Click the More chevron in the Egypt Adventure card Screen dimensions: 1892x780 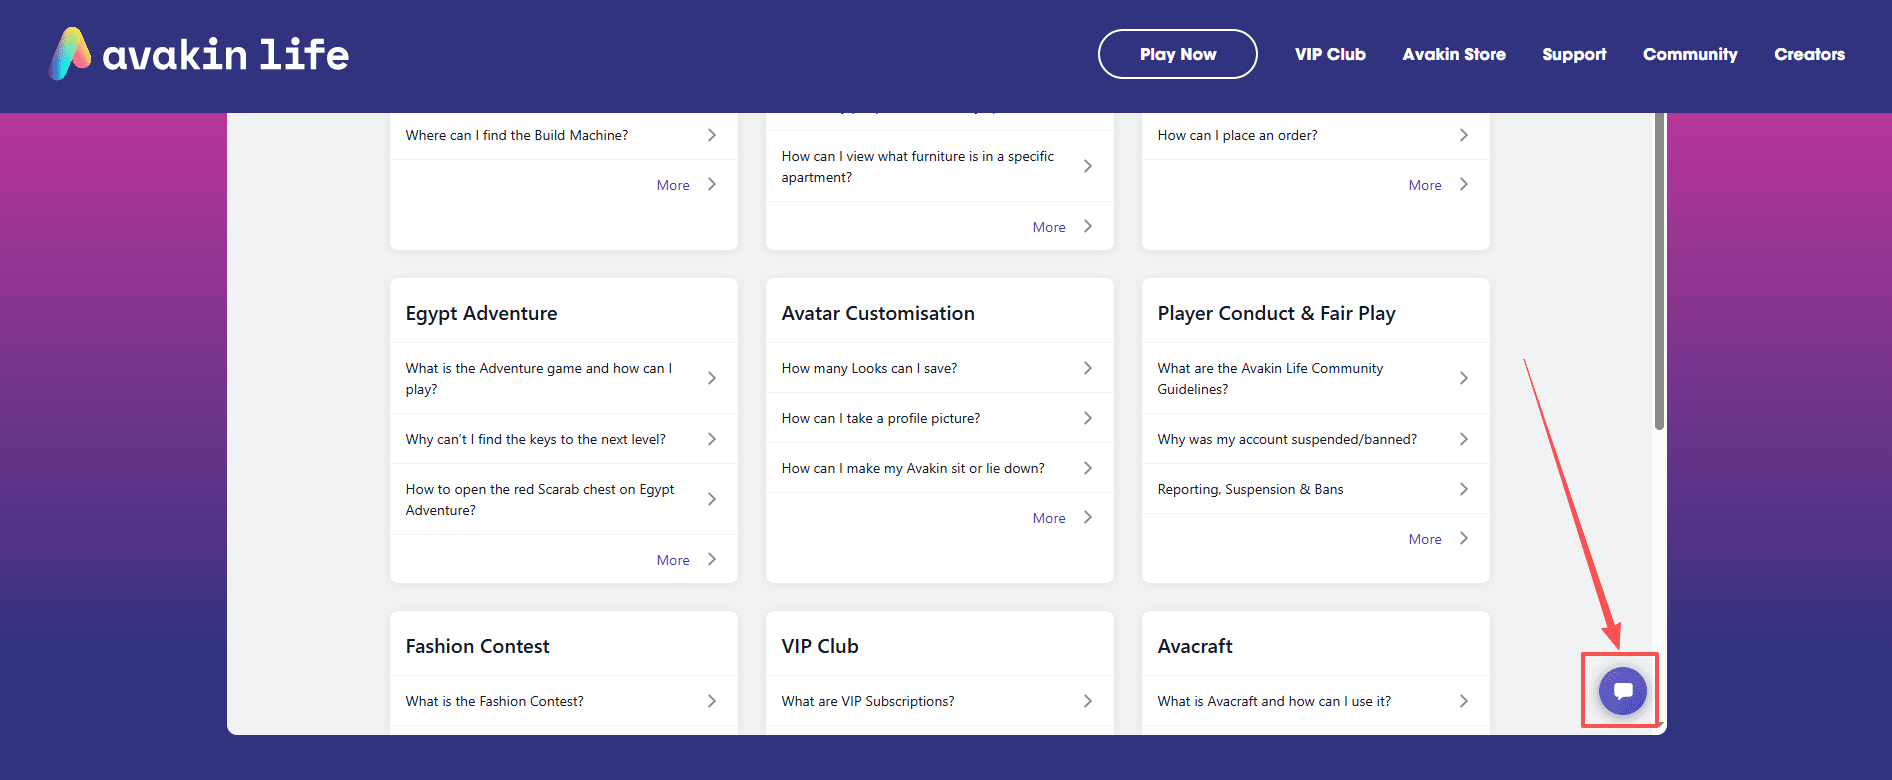tap(712, 559)
